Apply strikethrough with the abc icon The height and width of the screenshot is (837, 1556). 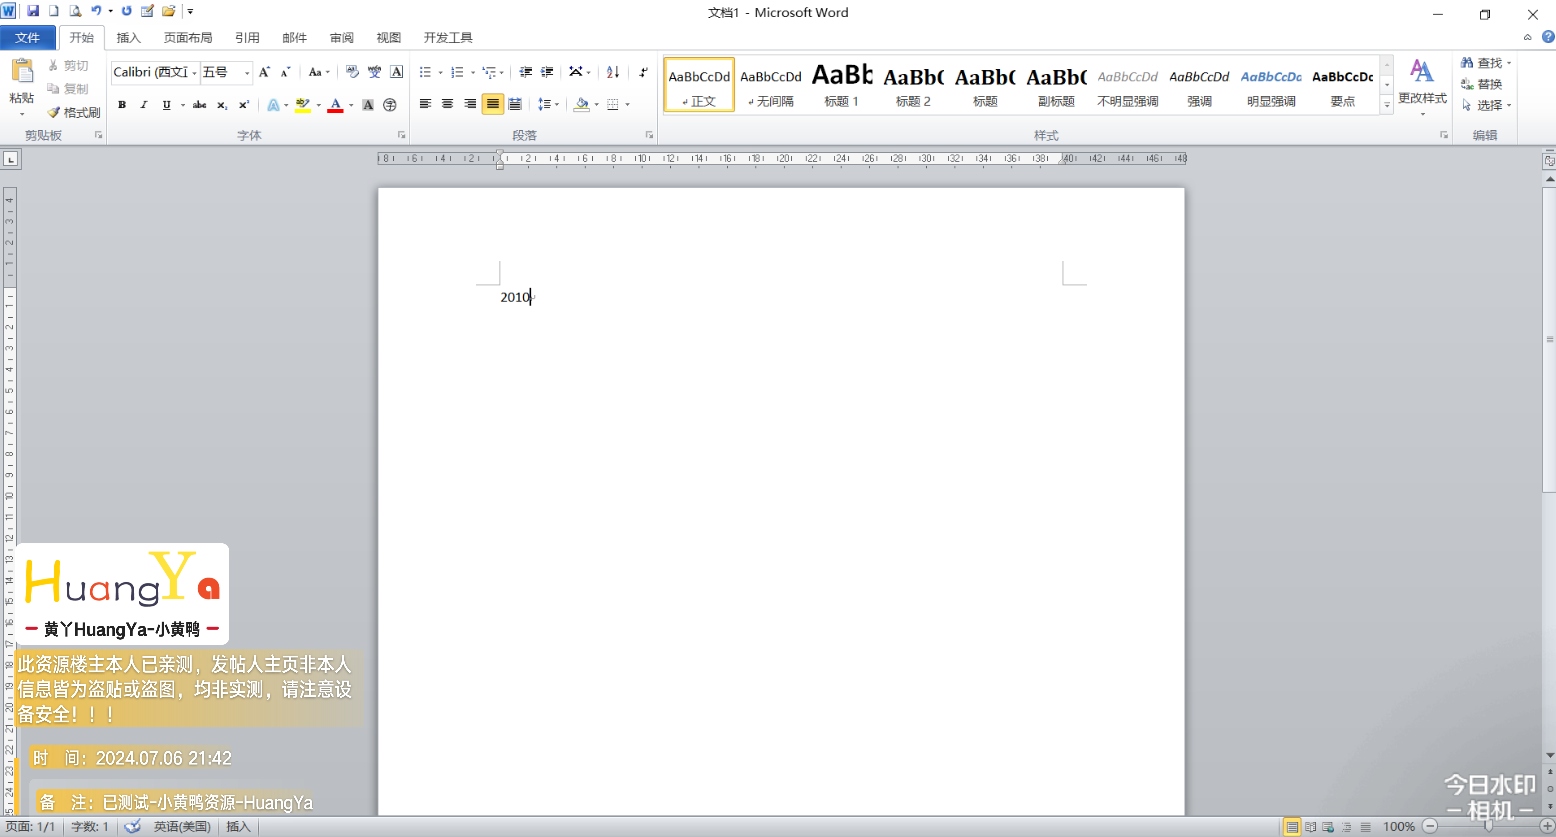tap(199, 105)
